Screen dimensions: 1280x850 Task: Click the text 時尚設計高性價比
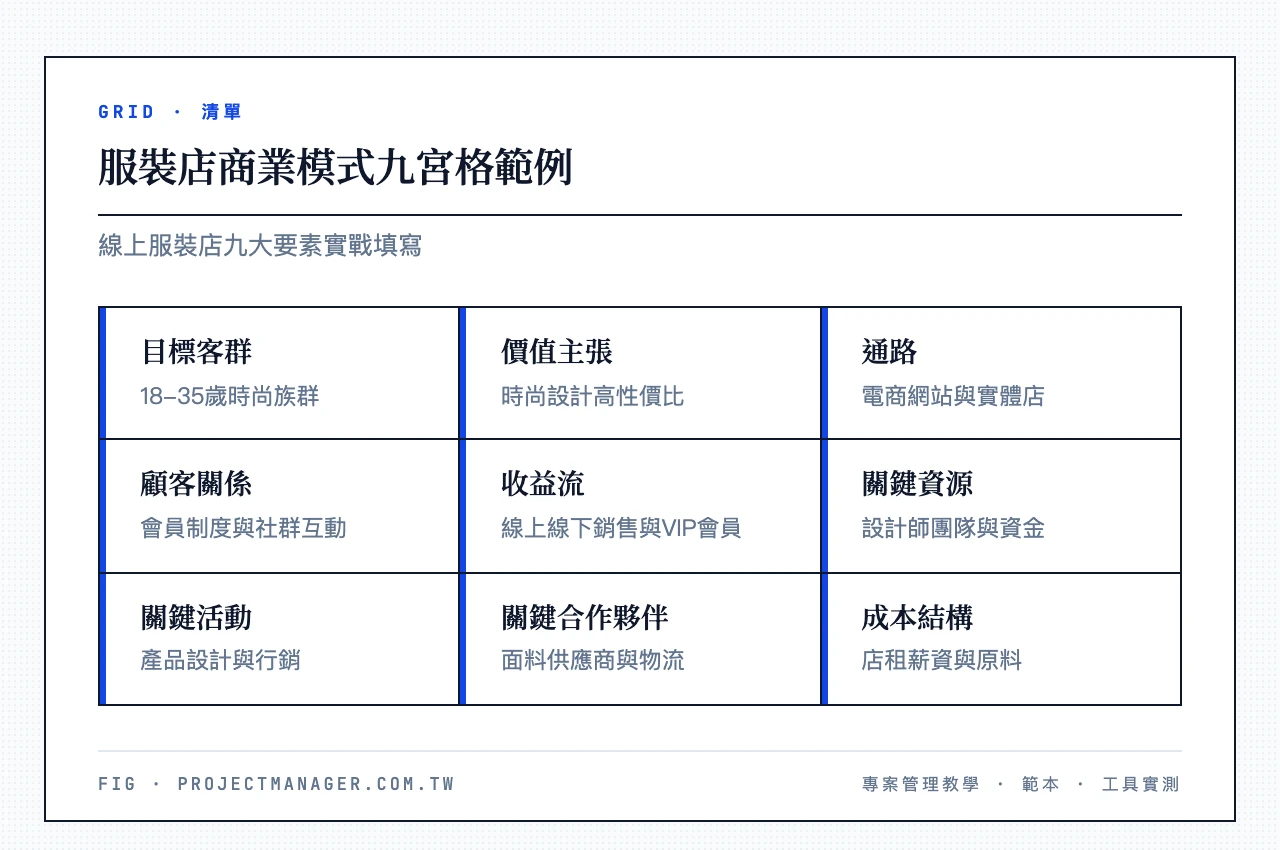click(593, 396)
